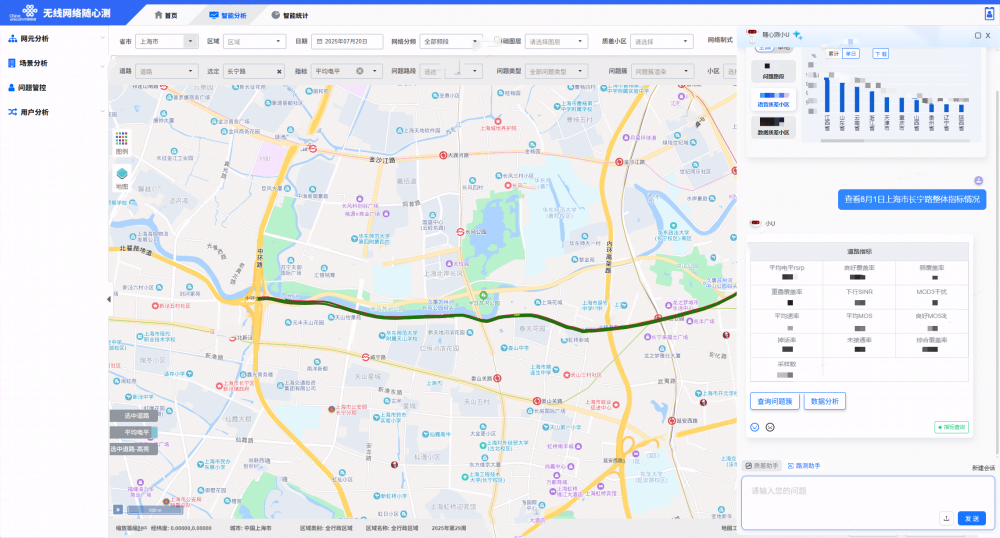
Task: Click the smiley like feedback icon
Action: coord(754,427)
